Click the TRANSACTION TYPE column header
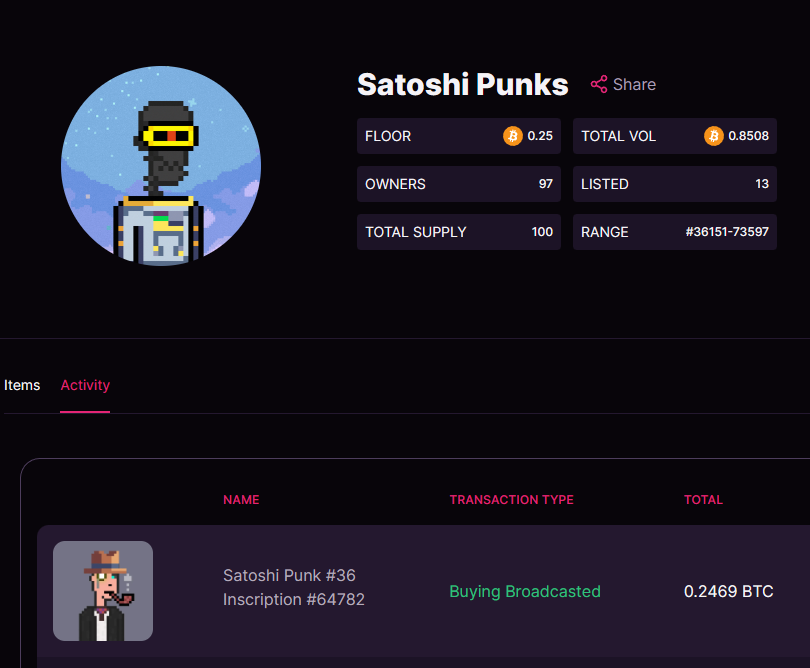This screenshot has width=810, height=668. [x=511, y=500]
